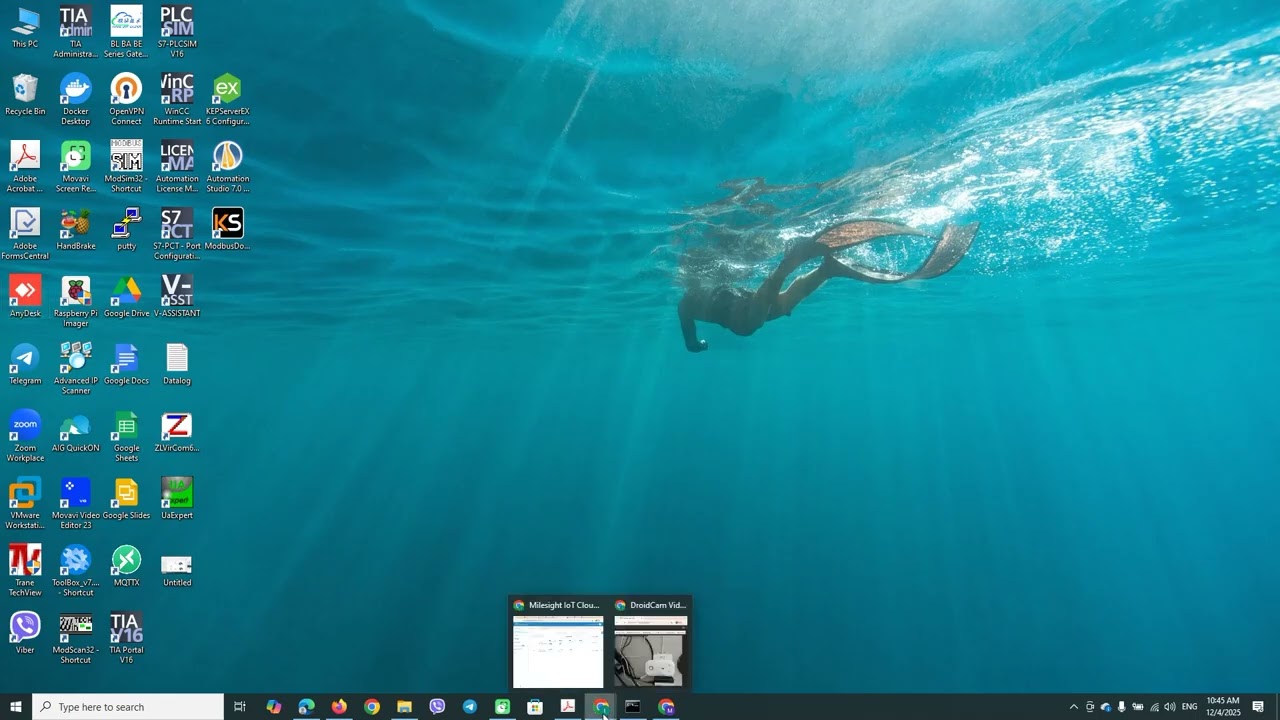Select the ZLVirCom desktop shortcut

[x=177, y=432]
